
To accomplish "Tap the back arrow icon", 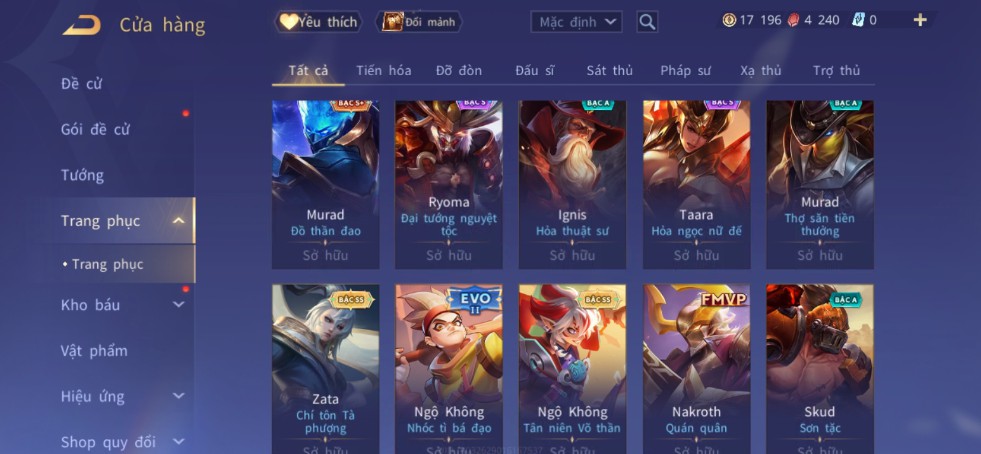I will (x=82, y=25).
